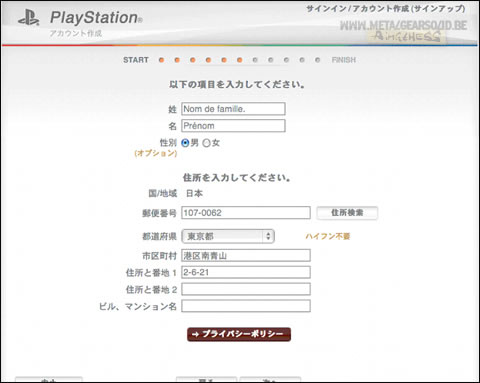Viewport: 480px width, 383px height.
Task: Click the last gray progress dot before FINISH
Action: [317, 60]
